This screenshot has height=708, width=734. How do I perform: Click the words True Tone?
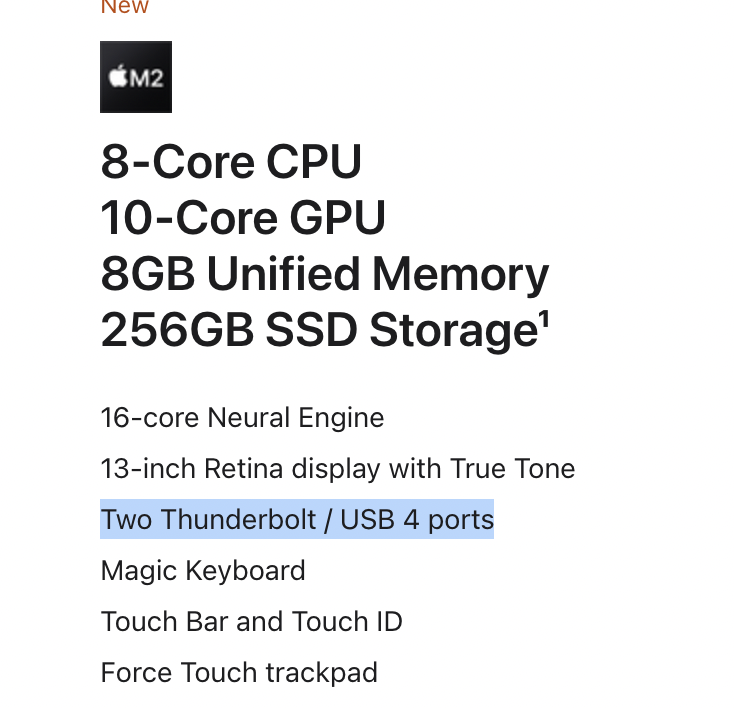512,469
